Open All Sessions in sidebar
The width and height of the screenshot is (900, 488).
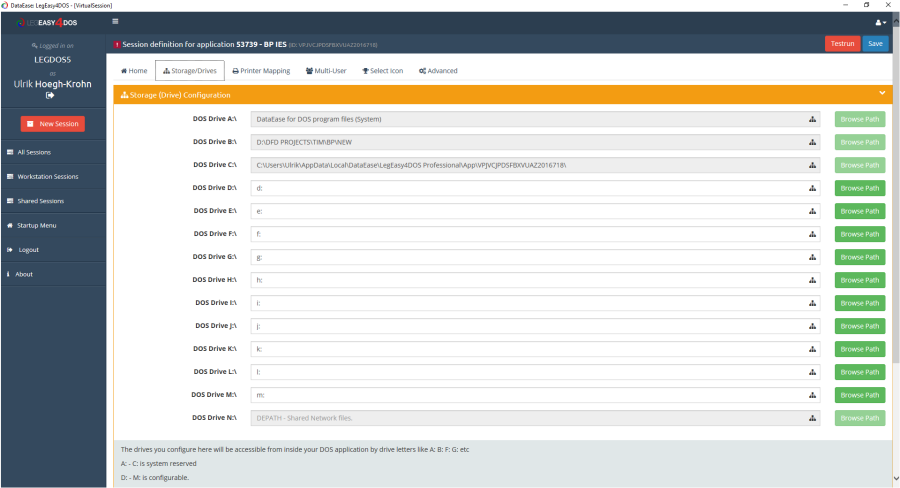53,152
